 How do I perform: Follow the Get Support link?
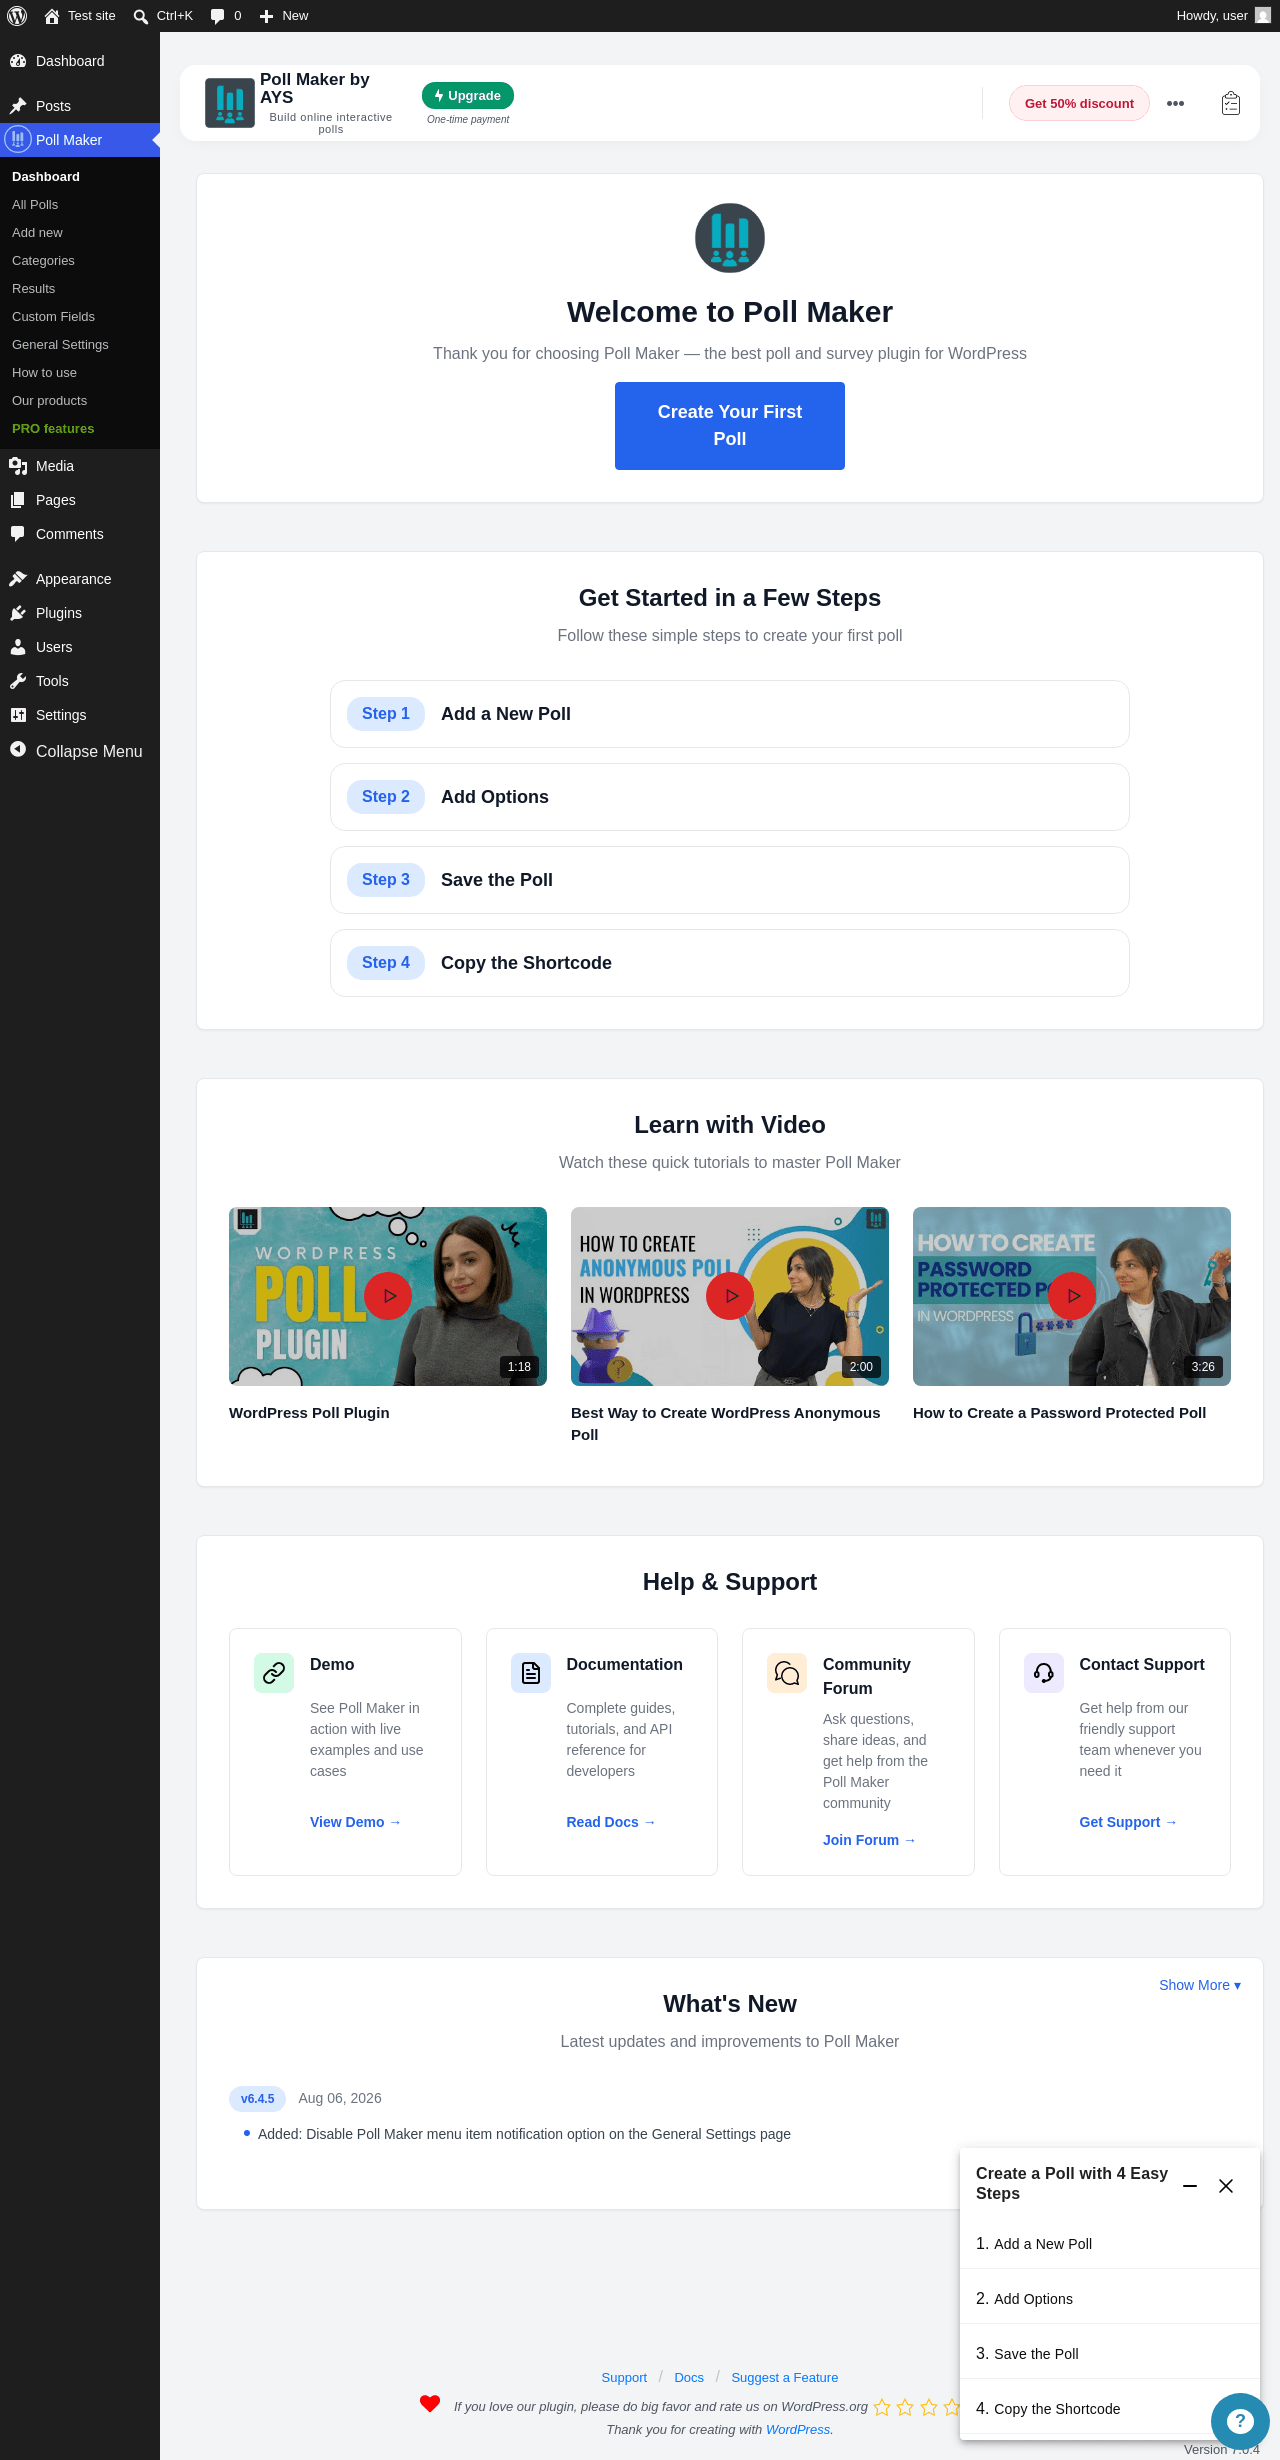[x=1128, y=1822]
